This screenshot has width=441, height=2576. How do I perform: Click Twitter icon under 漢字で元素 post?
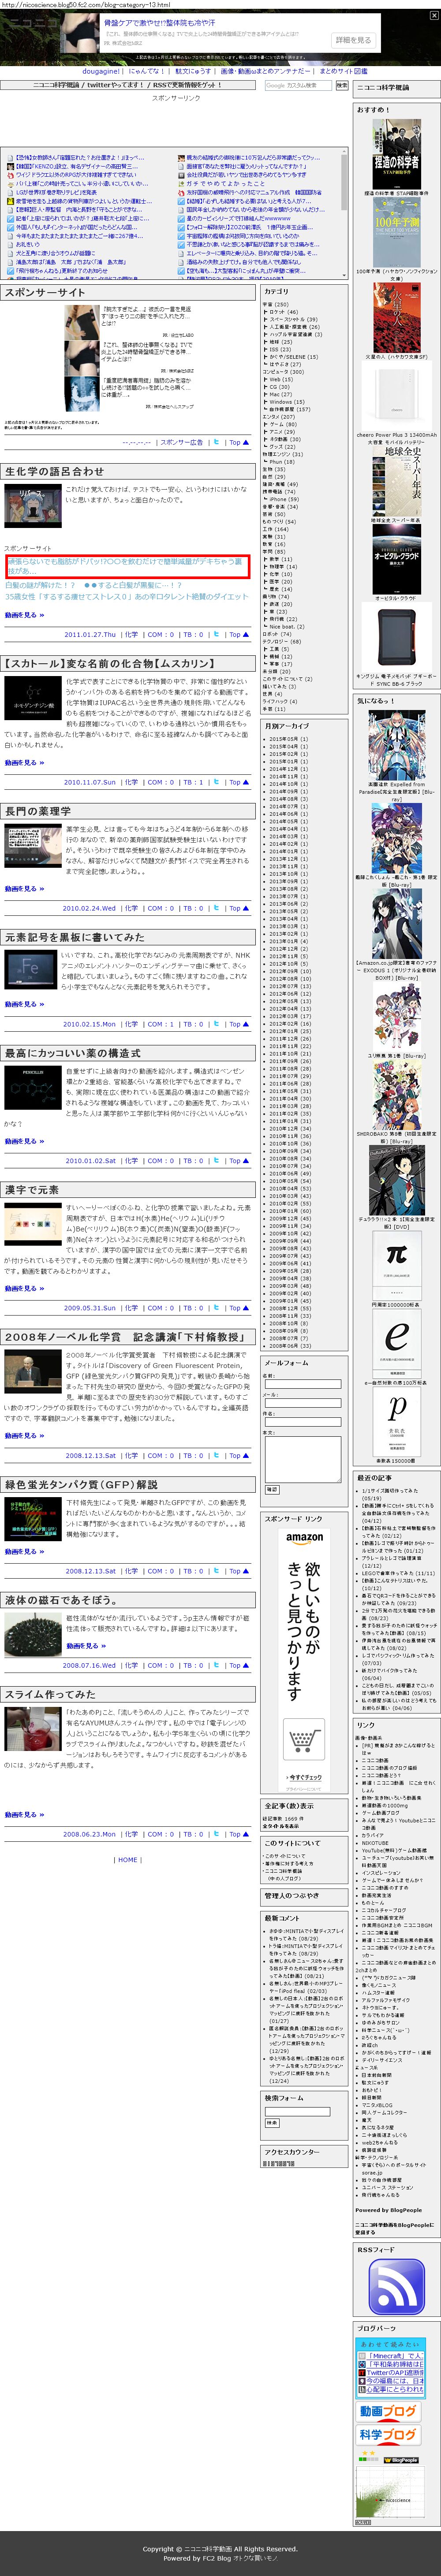[216, 1308]
